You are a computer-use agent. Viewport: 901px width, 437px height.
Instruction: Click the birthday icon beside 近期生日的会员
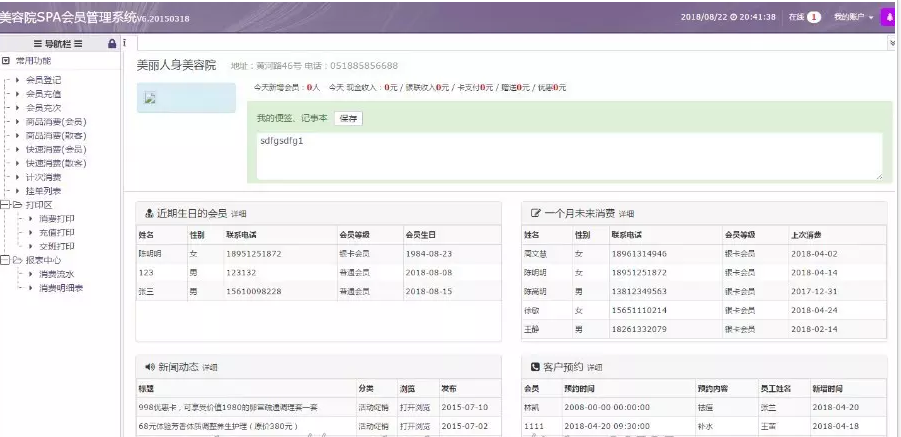tap(148, 213)
